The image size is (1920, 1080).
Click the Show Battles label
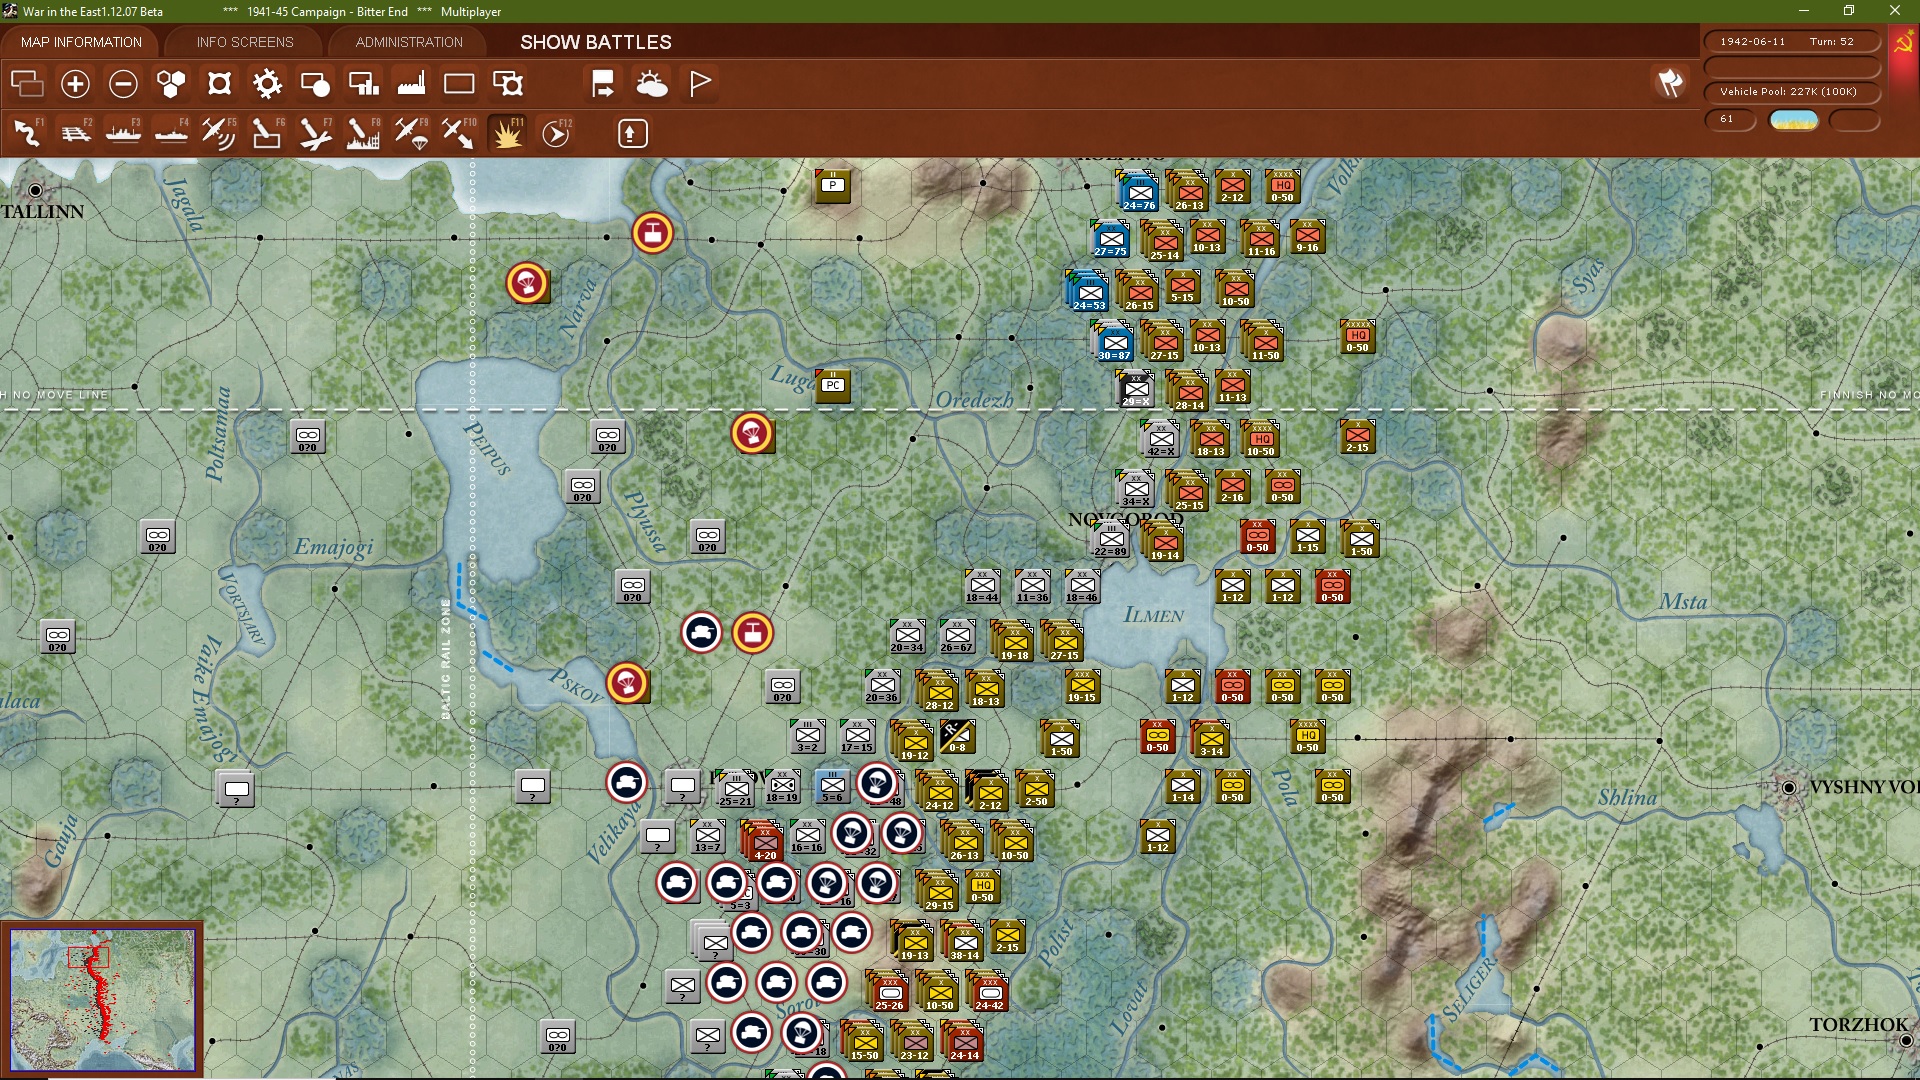pos(596,42)
